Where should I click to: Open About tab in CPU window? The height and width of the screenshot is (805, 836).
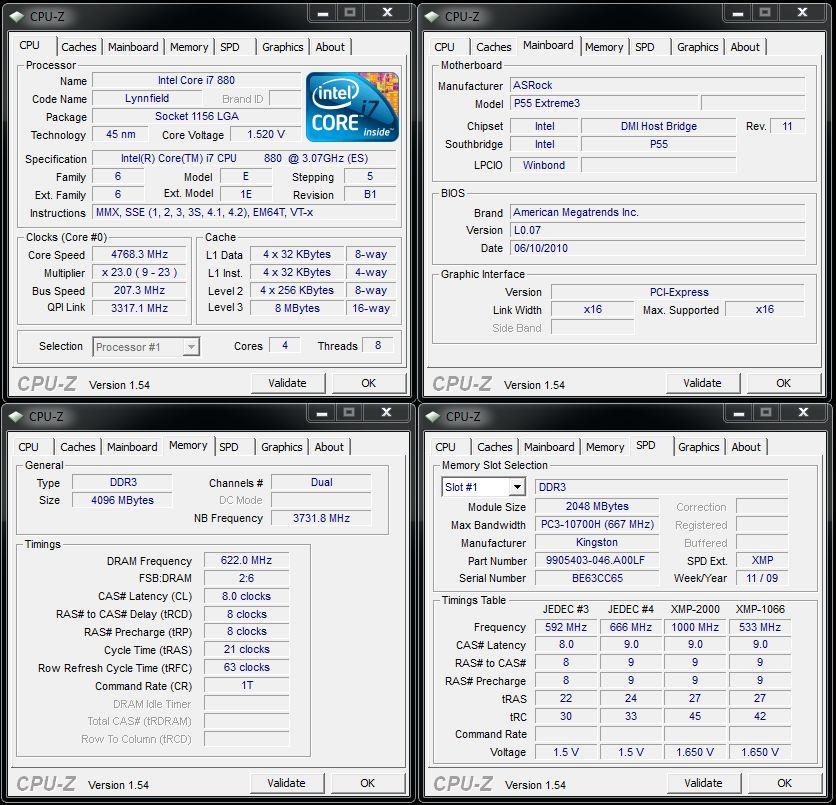tap(330, 47)
